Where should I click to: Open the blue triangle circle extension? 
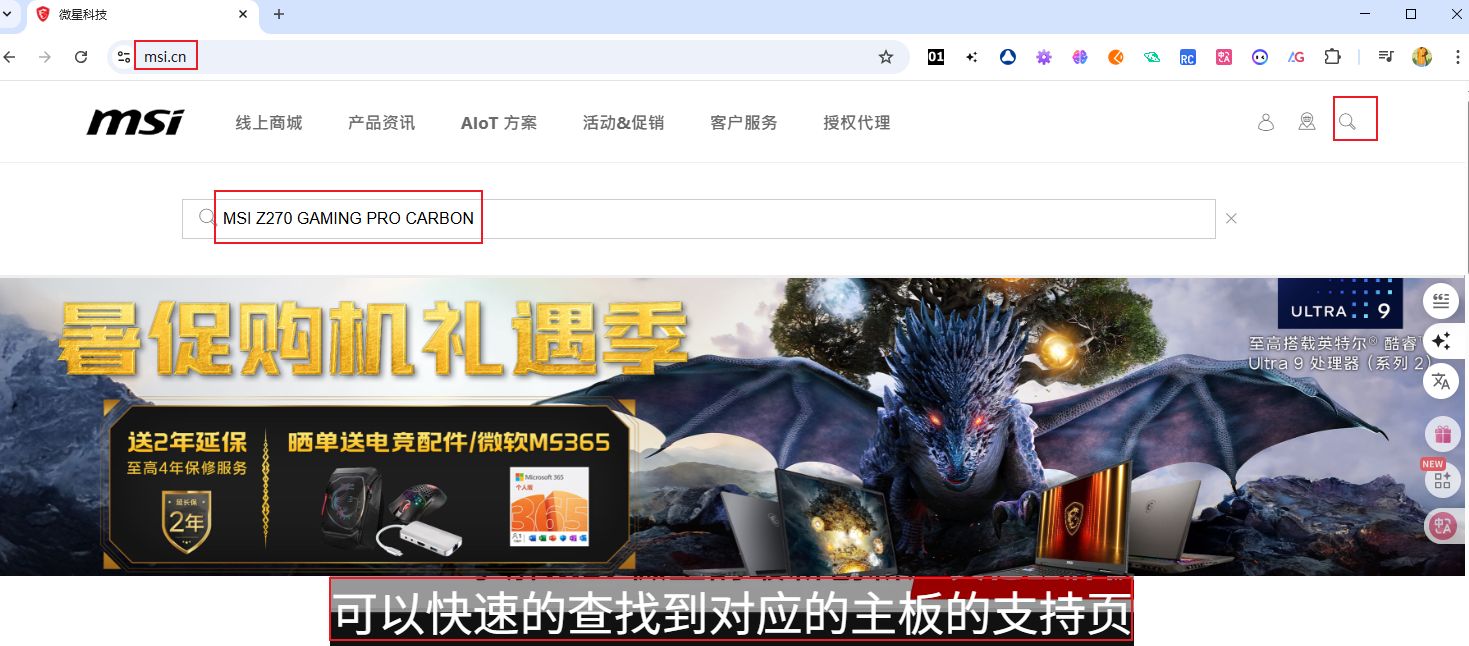pos(1008,57)
